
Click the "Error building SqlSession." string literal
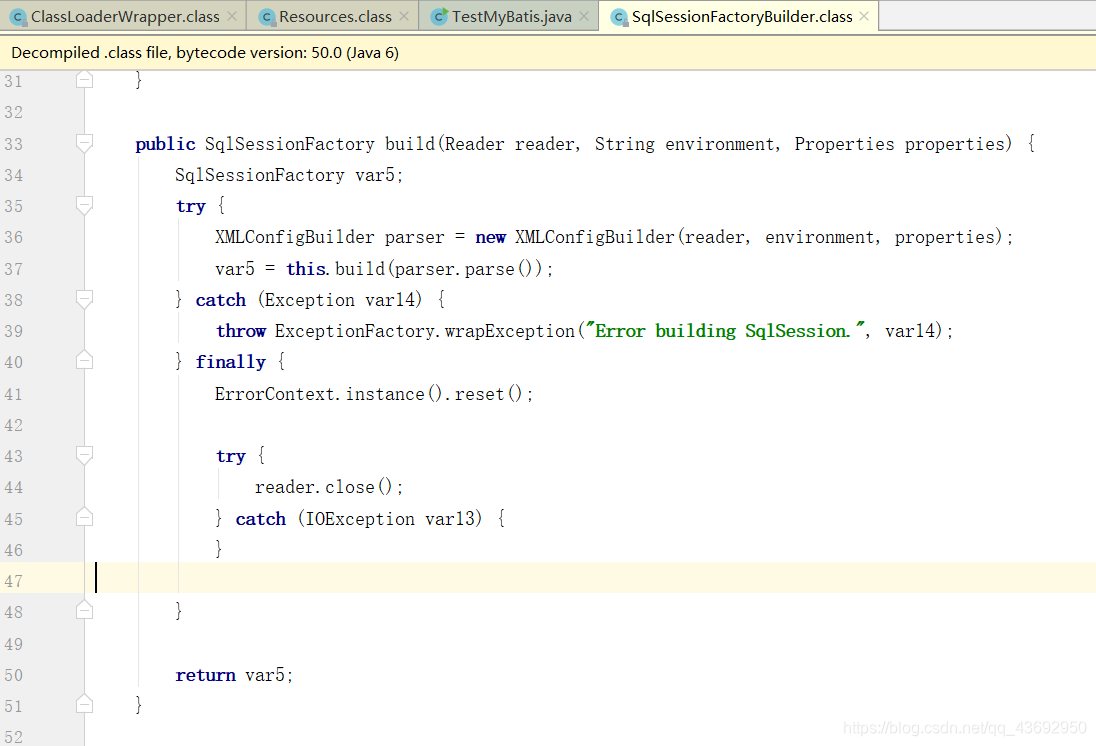tap(726, 331)
